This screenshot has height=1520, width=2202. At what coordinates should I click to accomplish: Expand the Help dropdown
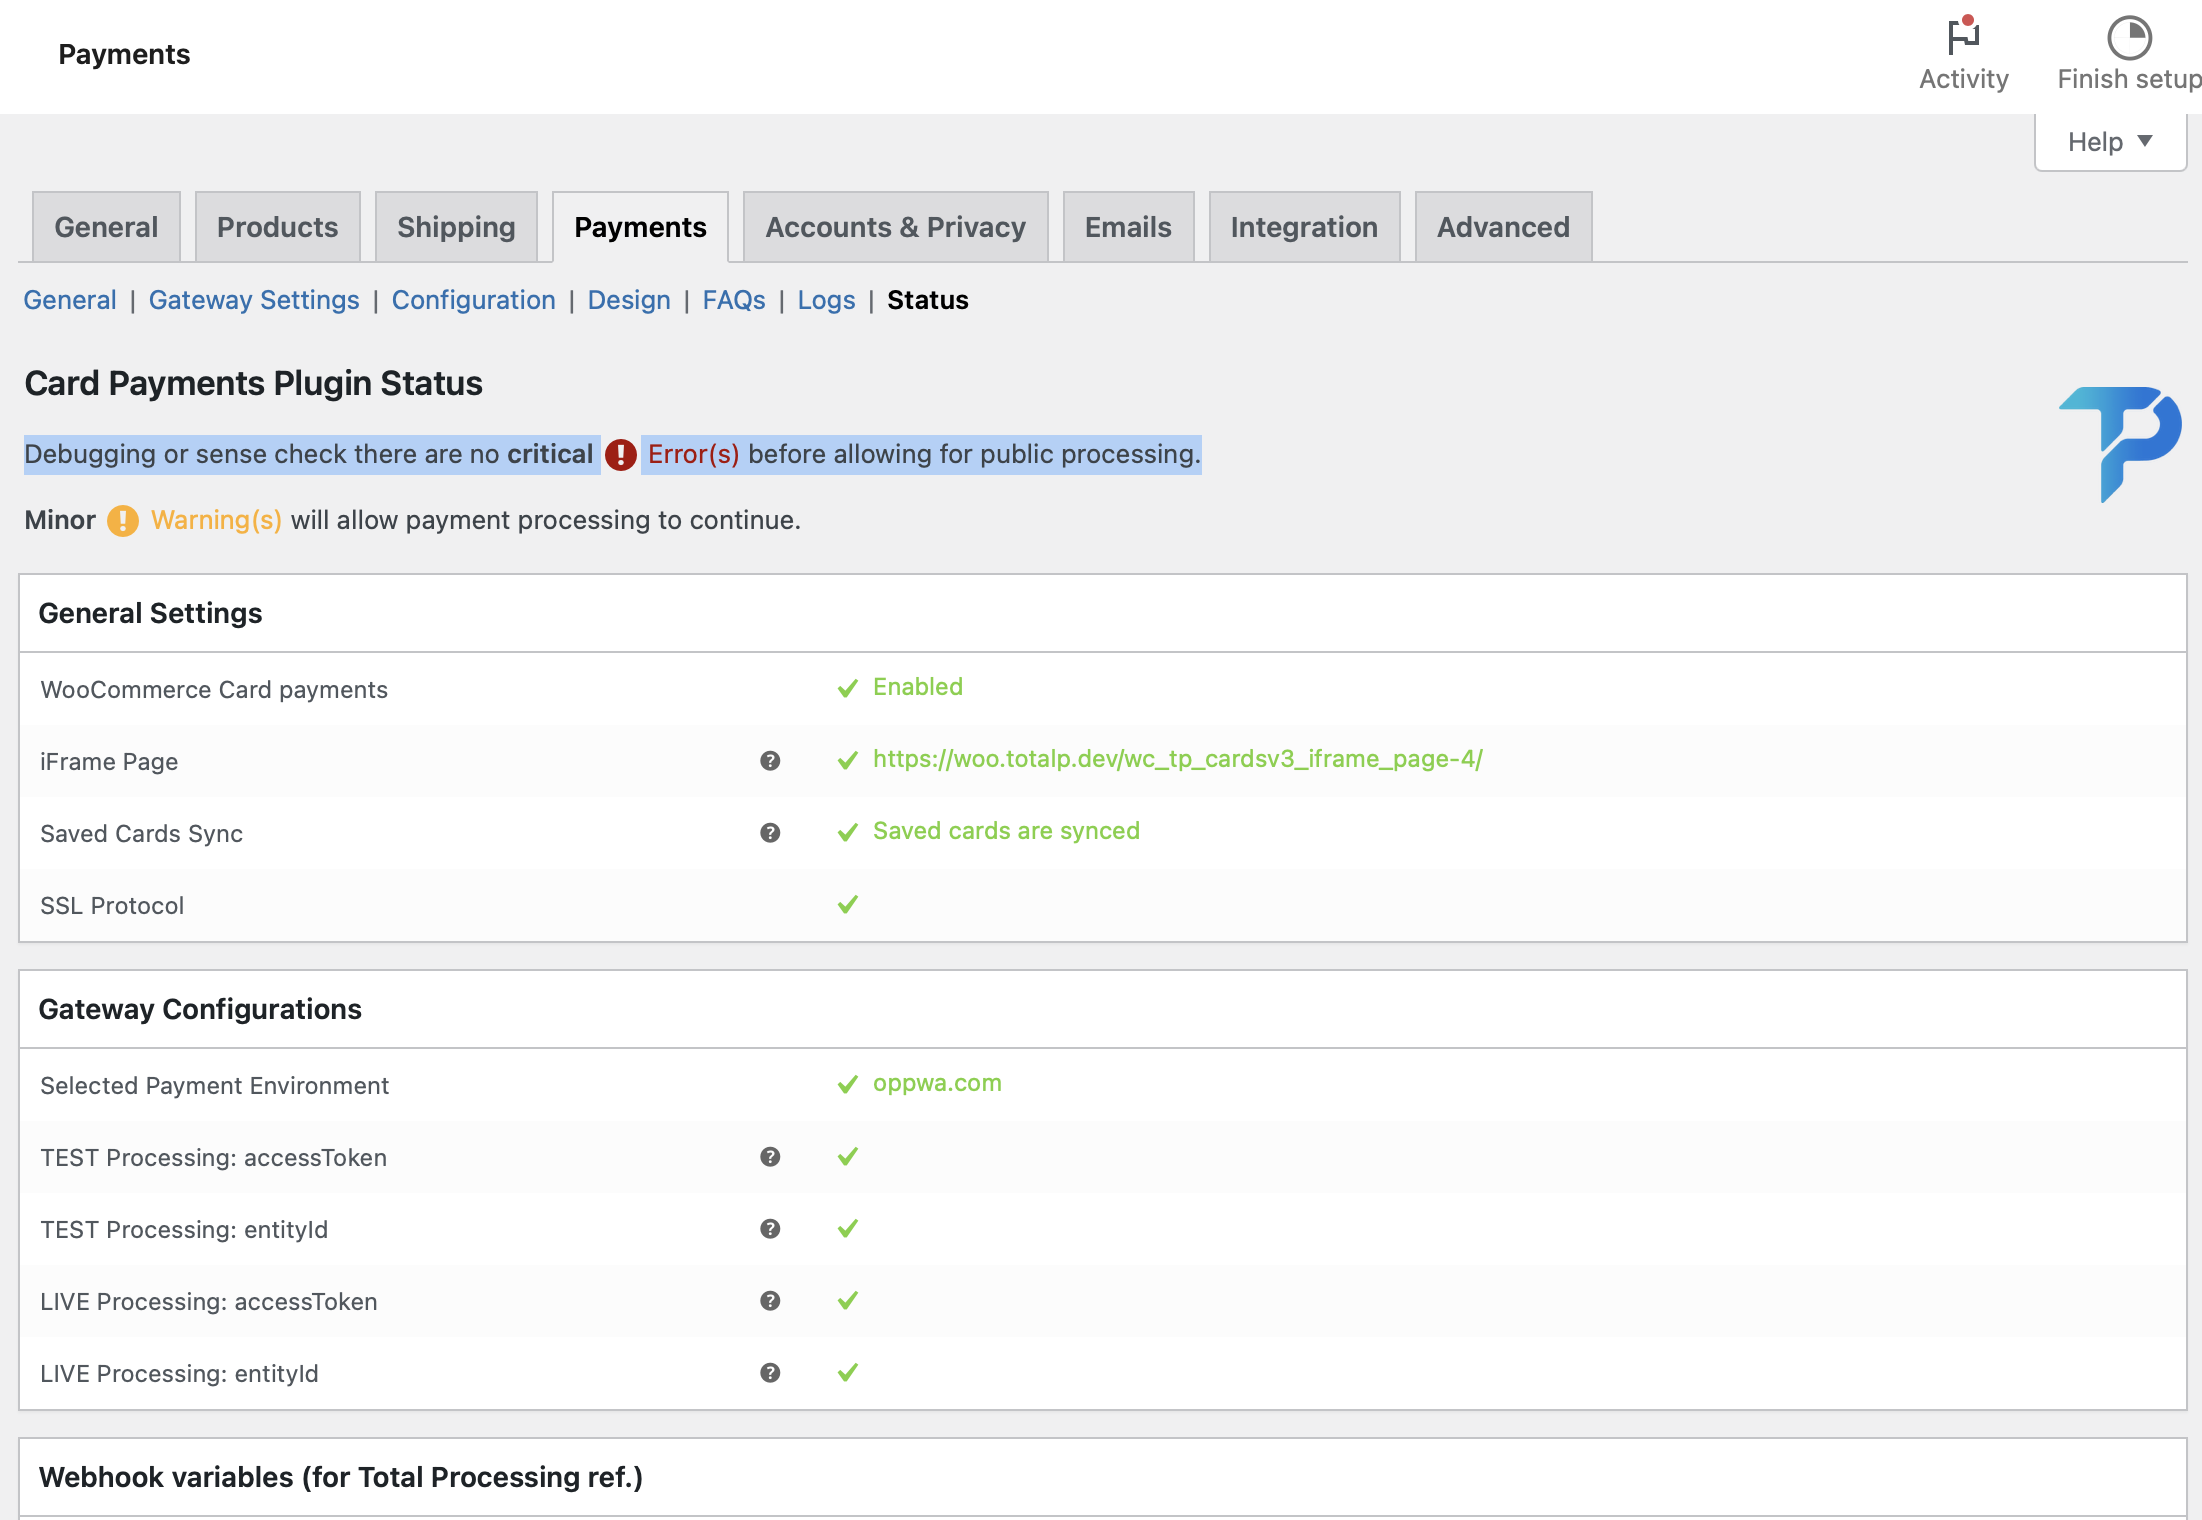2110,142
